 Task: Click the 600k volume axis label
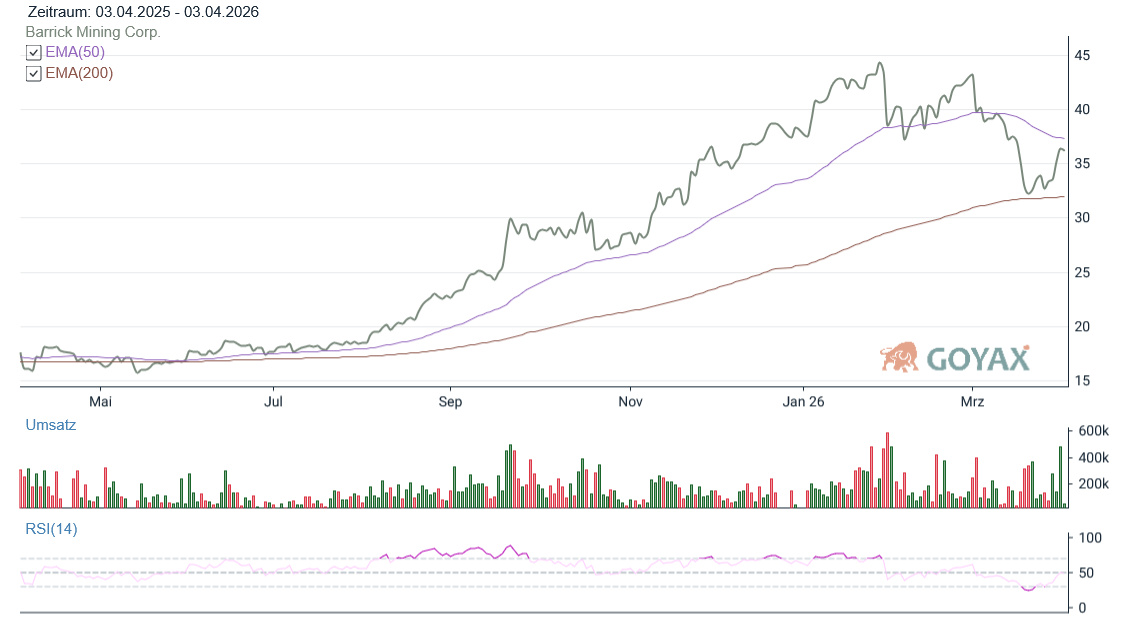coord(1092,431)
